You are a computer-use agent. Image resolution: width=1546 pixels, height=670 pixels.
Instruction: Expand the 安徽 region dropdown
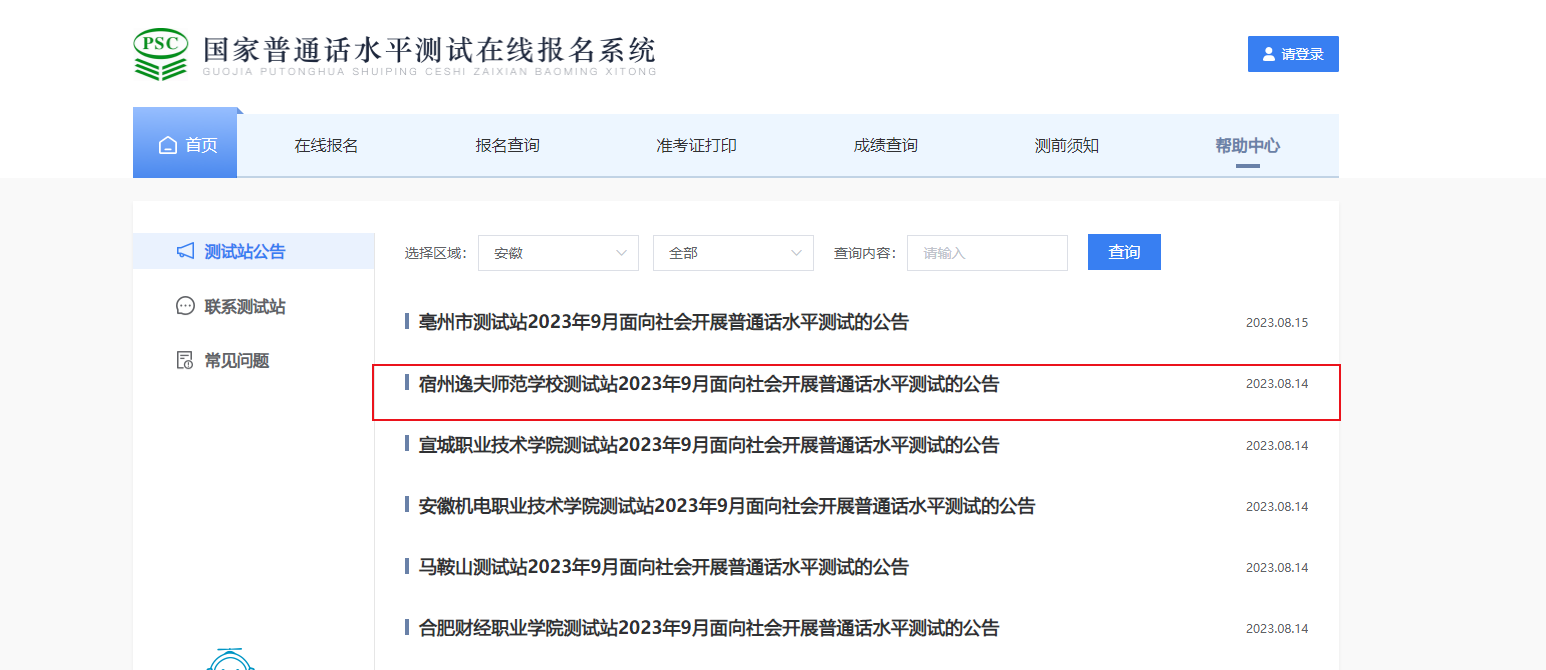pyautogui.click(x=558, y=253)
